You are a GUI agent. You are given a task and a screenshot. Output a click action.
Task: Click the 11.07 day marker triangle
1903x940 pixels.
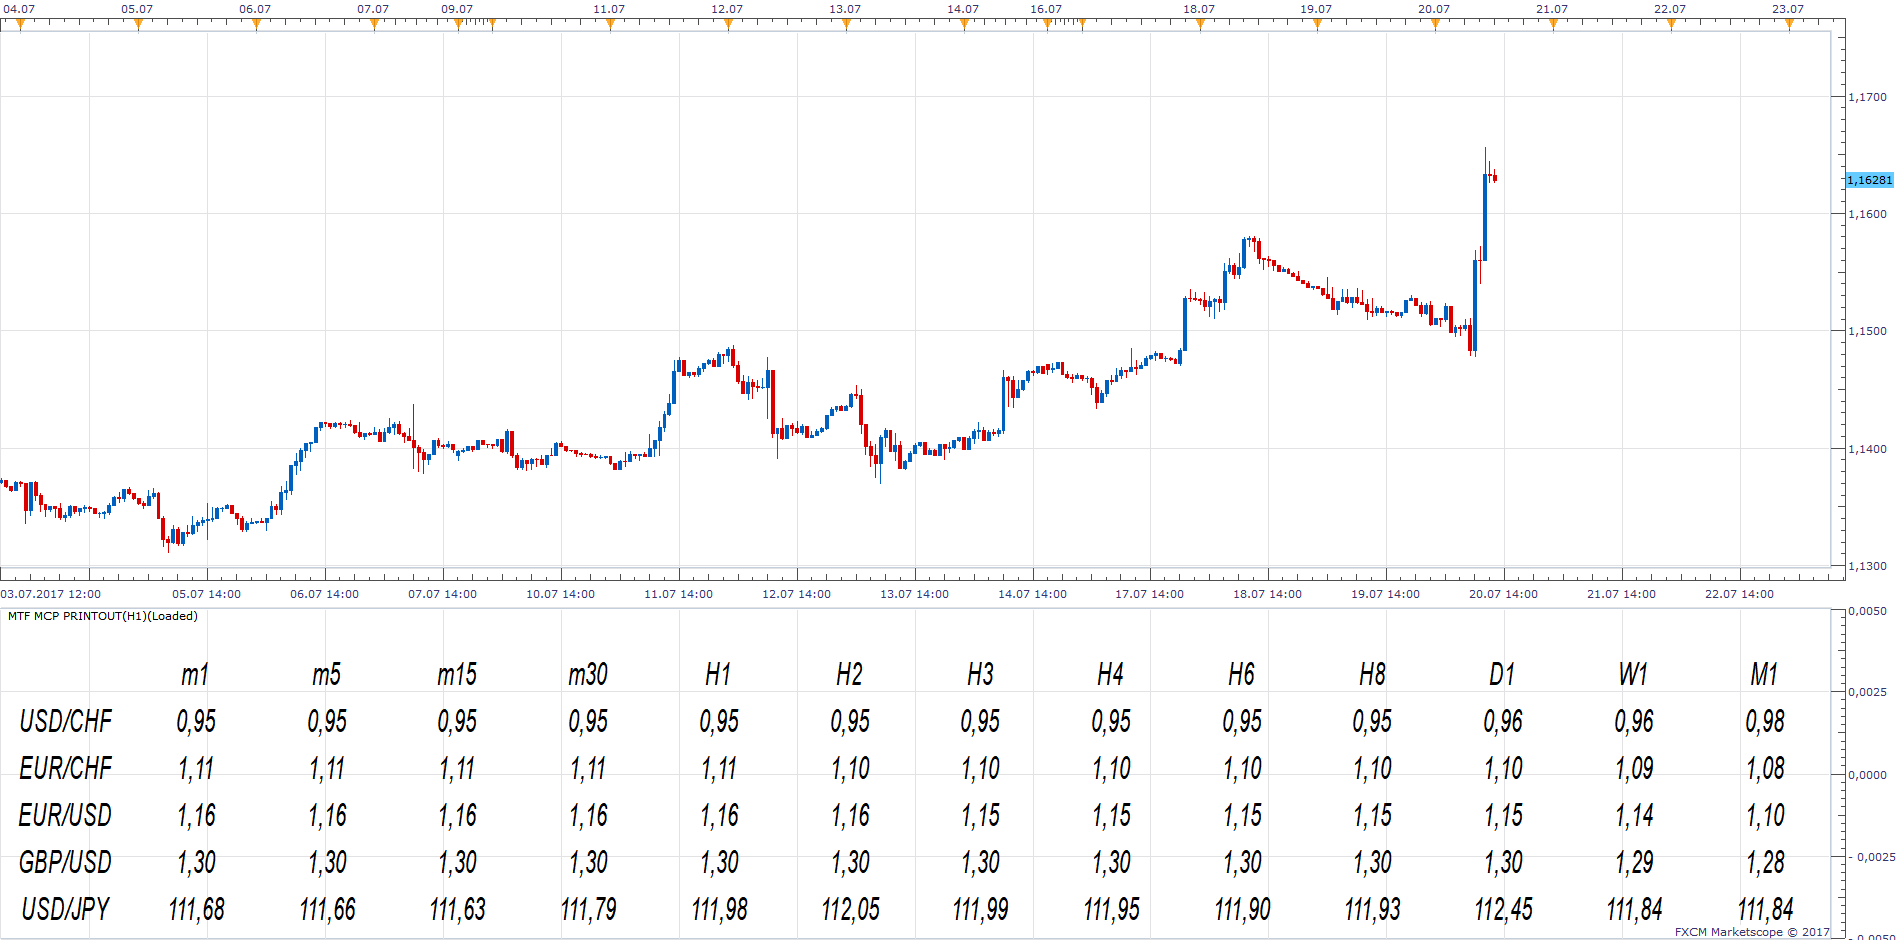pos(610,25)
